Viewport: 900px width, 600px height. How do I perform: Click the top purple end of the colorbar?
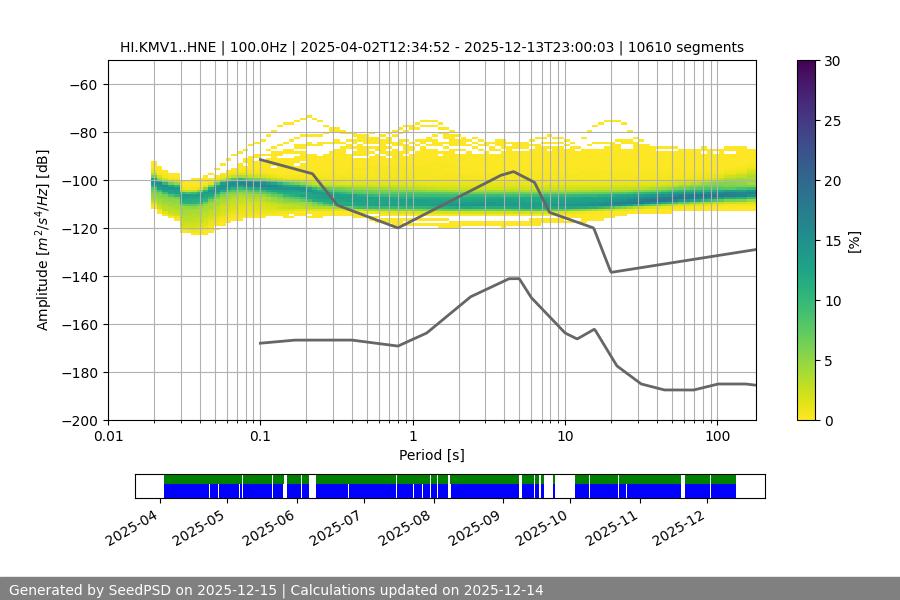pyautogui.click(x=807, y=65)
